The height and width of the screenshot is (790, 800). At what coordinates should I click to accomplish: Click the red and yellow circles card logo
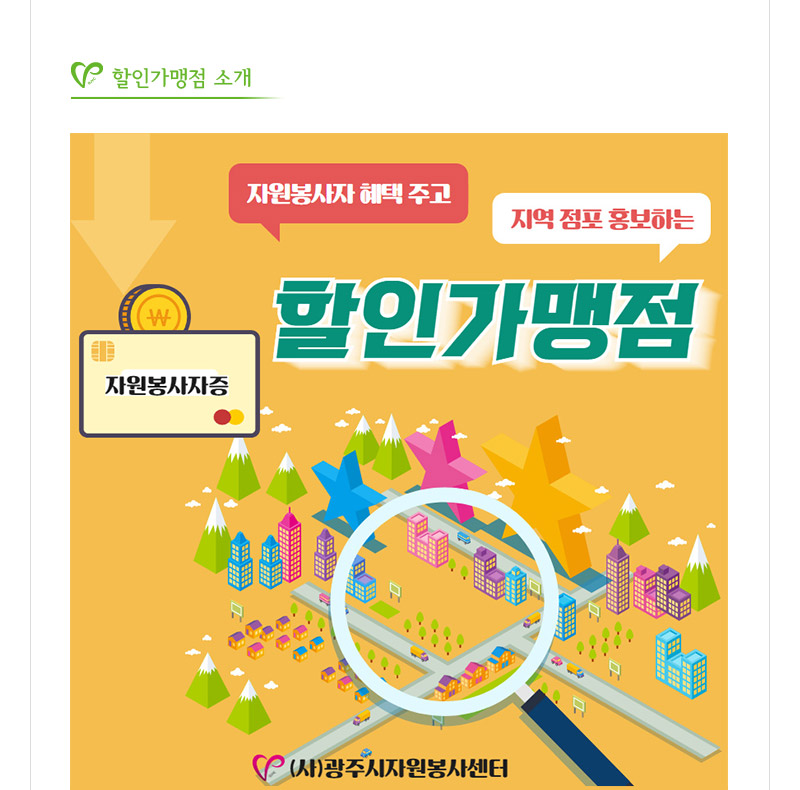pos(229,417)
